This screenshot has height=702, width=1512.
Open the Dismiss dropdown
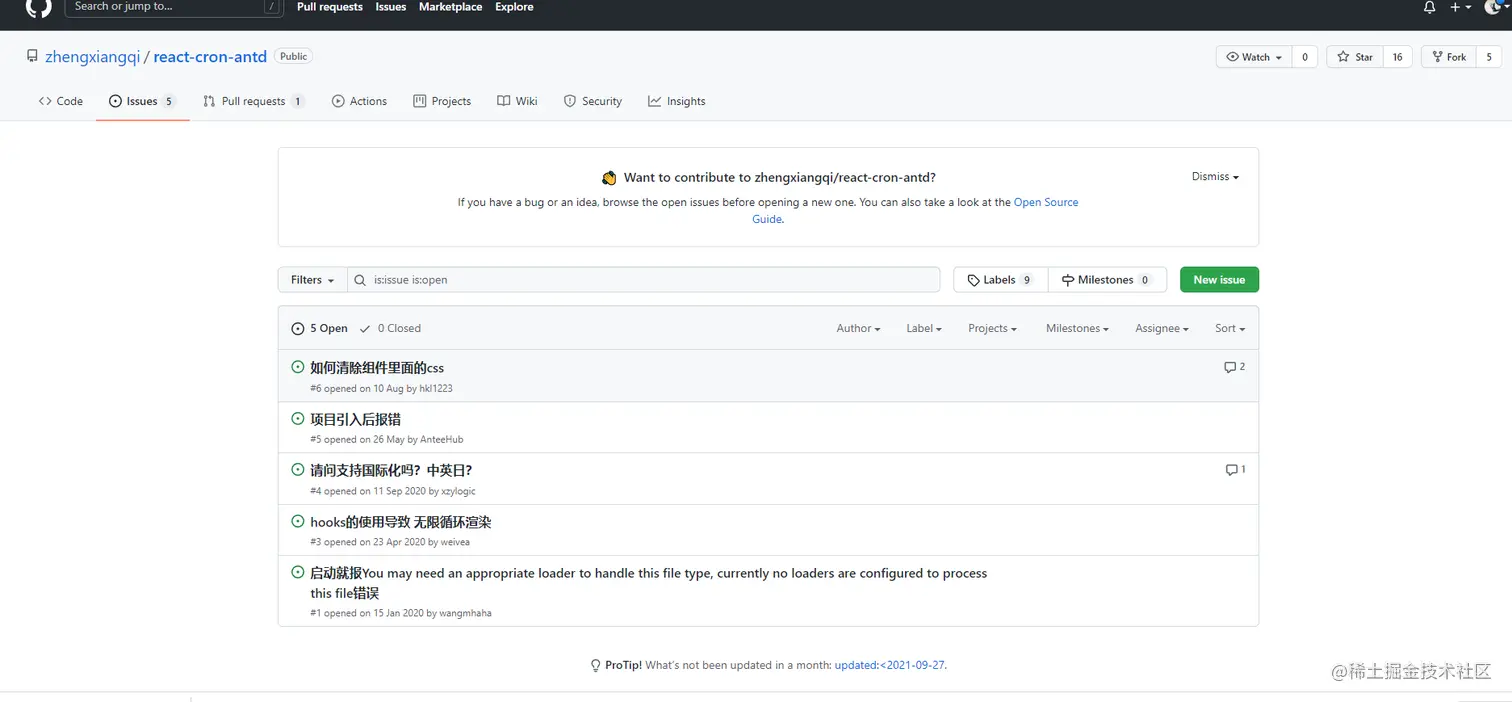(1215, 177)
